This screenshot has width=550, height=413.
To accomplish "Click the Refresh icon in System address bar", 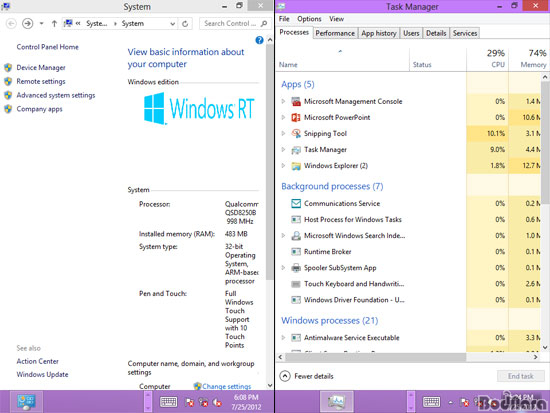I will pos(185,24).
